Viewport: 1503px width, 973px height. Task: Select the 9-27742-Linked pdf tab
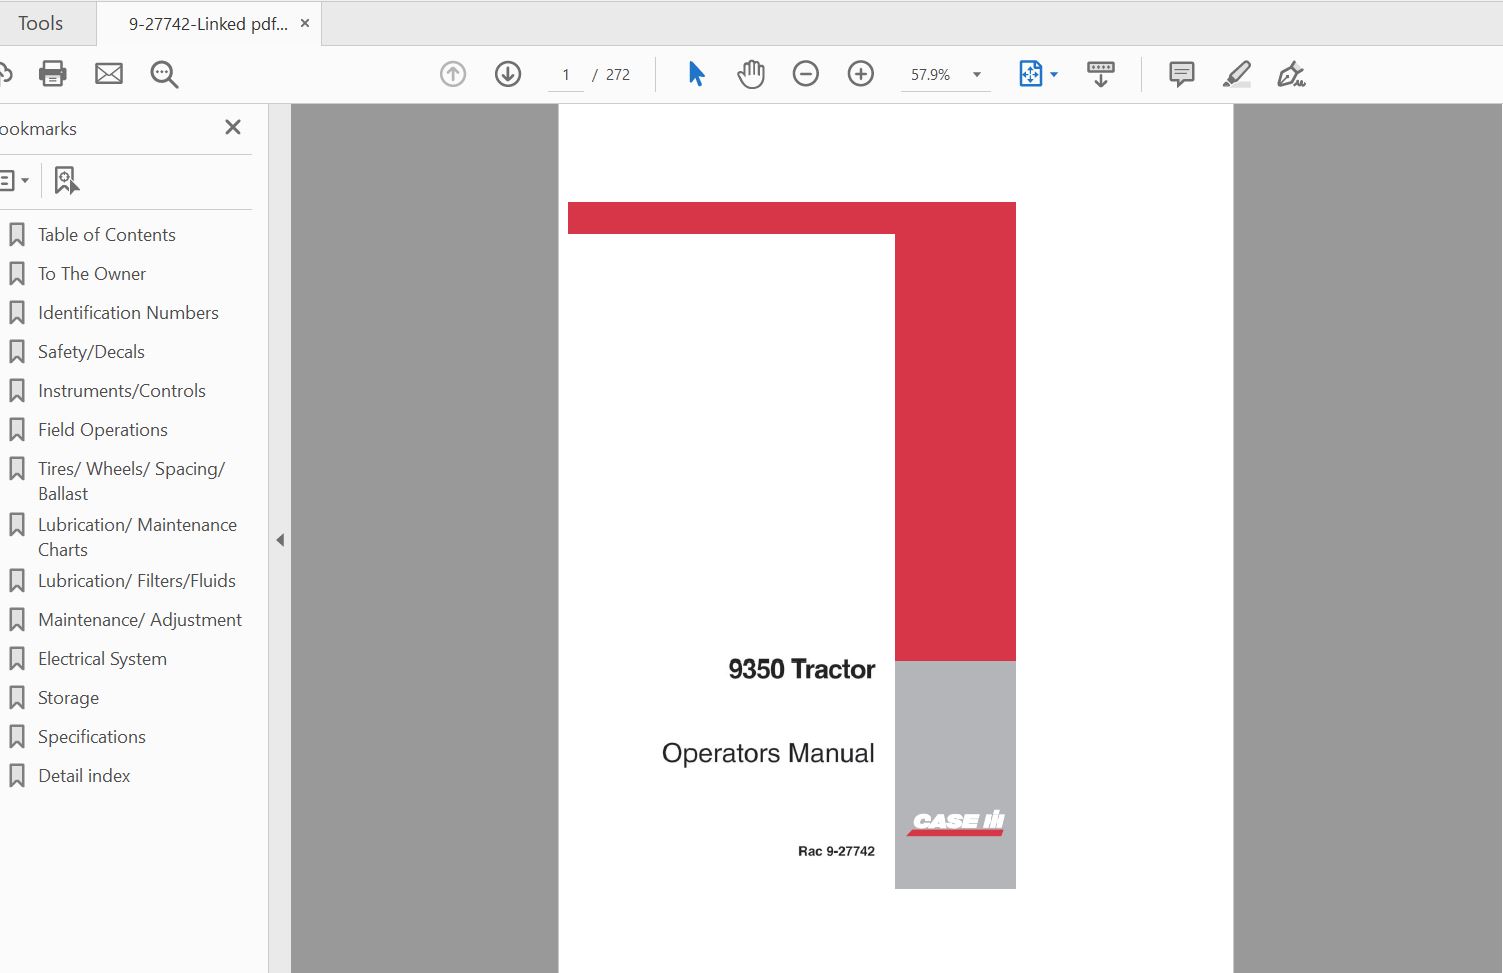pos(205,22)
